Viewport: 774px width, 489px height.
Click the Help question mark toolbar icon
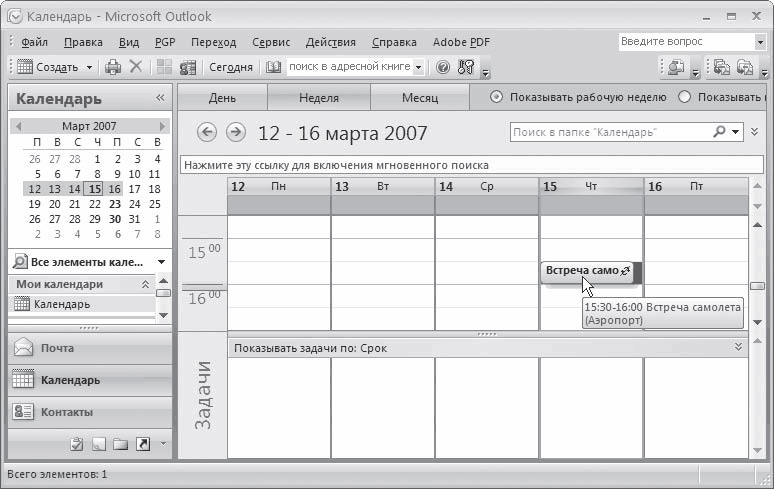click(444, 67)
